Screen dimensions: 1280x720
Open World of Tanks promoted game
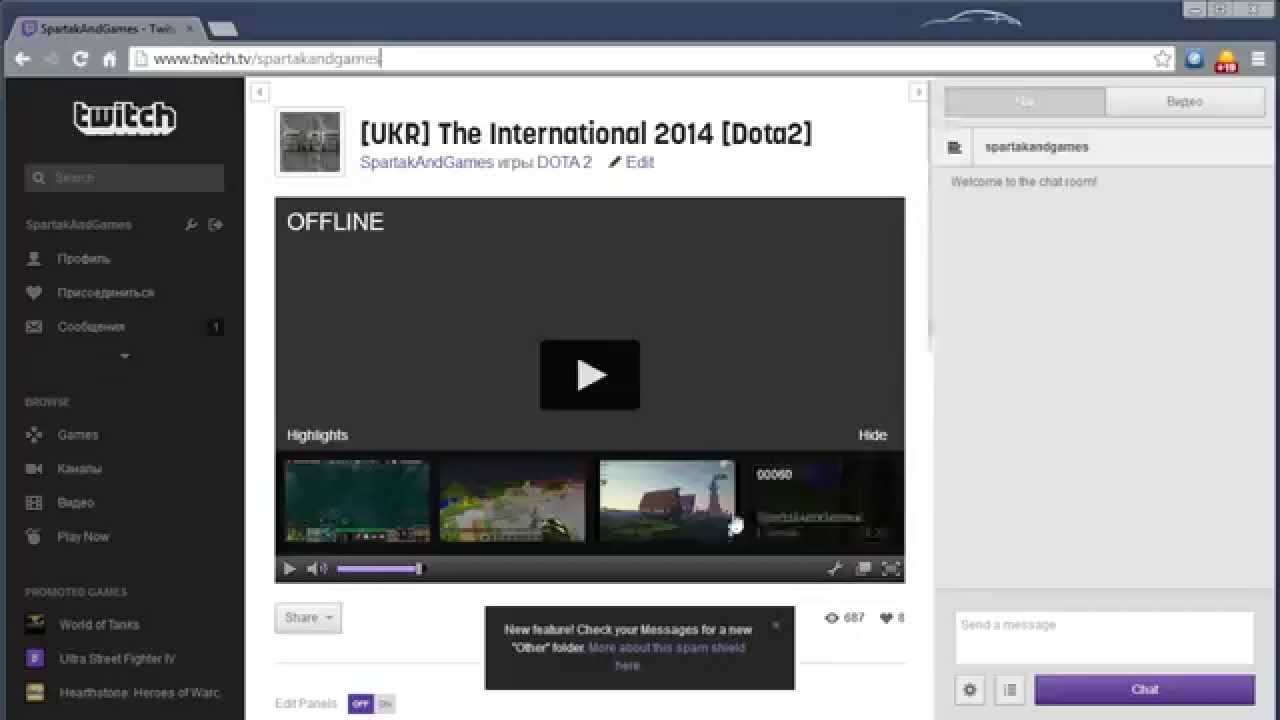click(x=99, y=625)
